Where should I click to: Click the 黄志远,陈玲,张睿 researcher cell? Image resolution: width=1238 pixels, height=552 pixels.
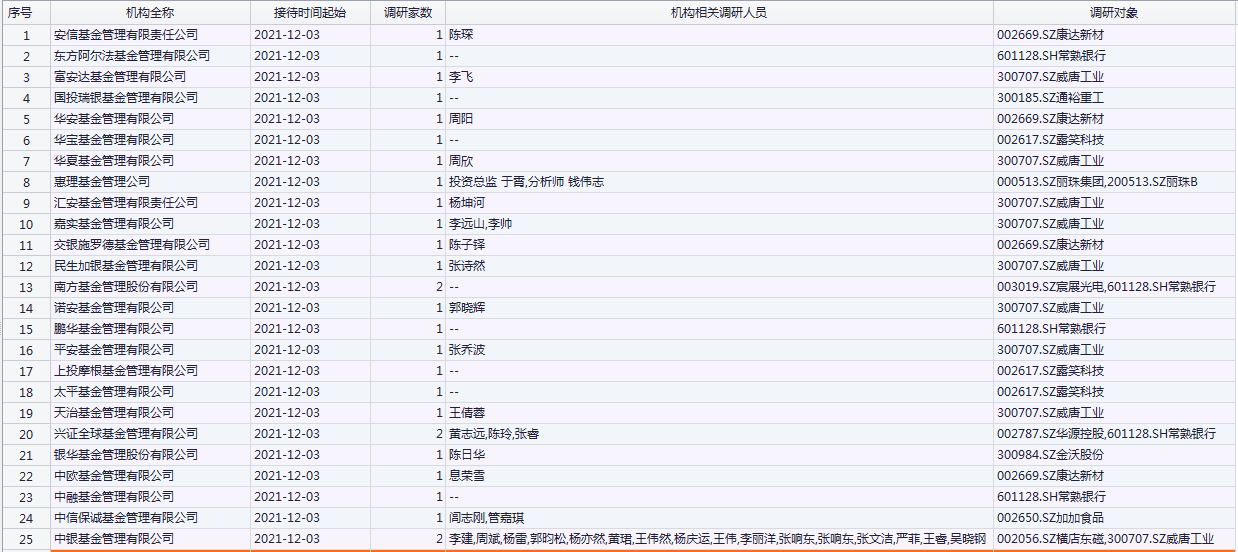pyautogui.click(x=495, y=434)
